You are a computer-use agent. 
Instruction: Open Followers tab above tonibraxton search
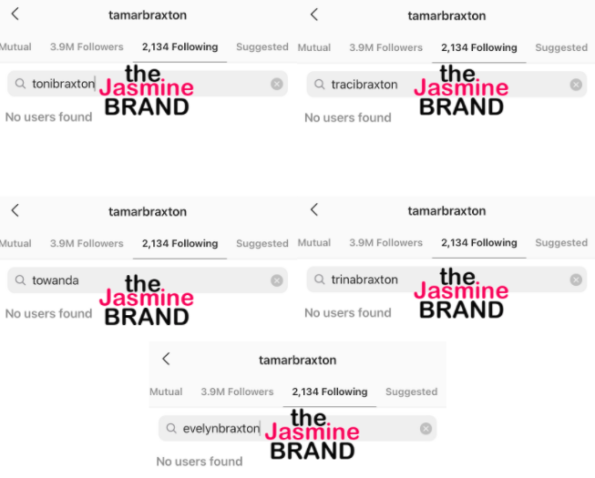click(x=87, y=47)
